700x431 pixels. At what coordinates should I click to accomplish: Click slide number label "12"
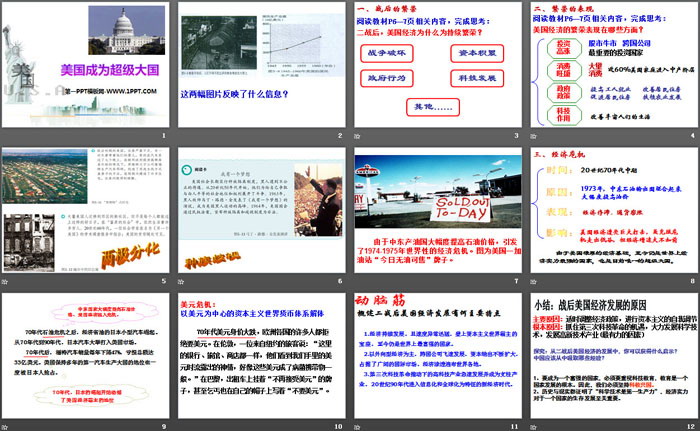click(691, 427)
